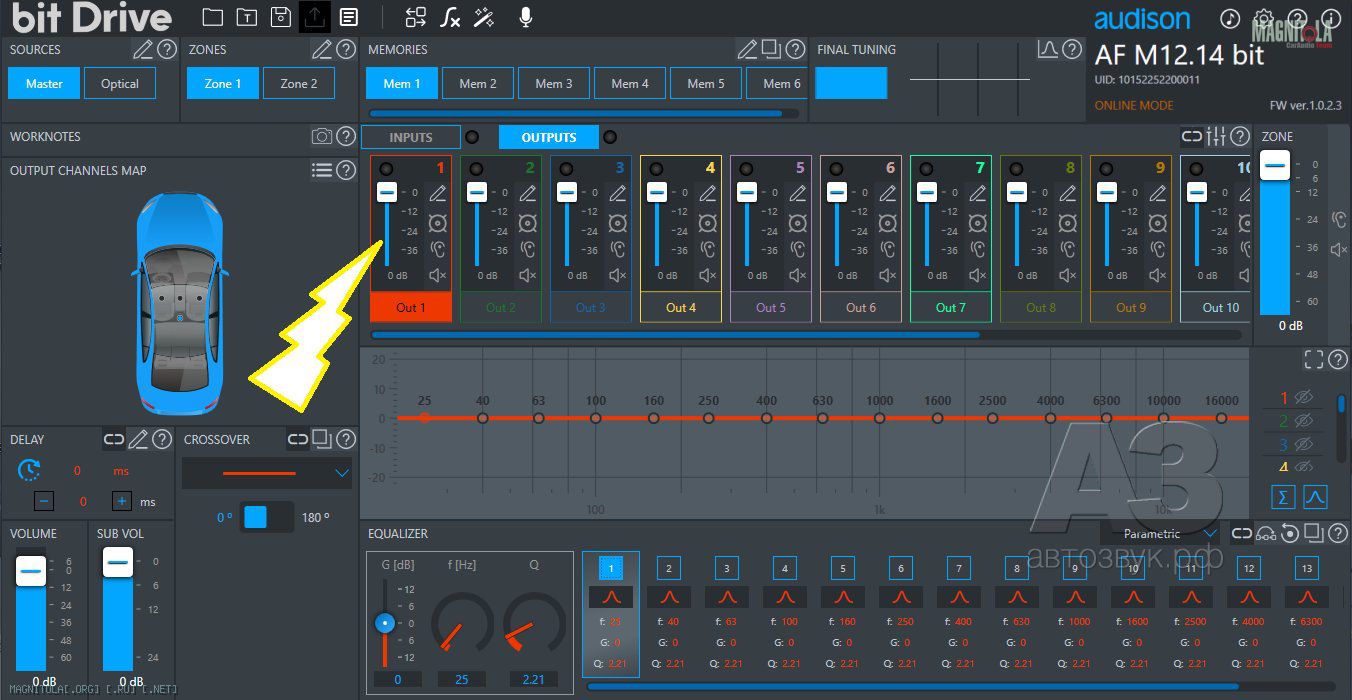Click the save floppy disk icon
This screenshot has width=1352, height=700.
281,17
